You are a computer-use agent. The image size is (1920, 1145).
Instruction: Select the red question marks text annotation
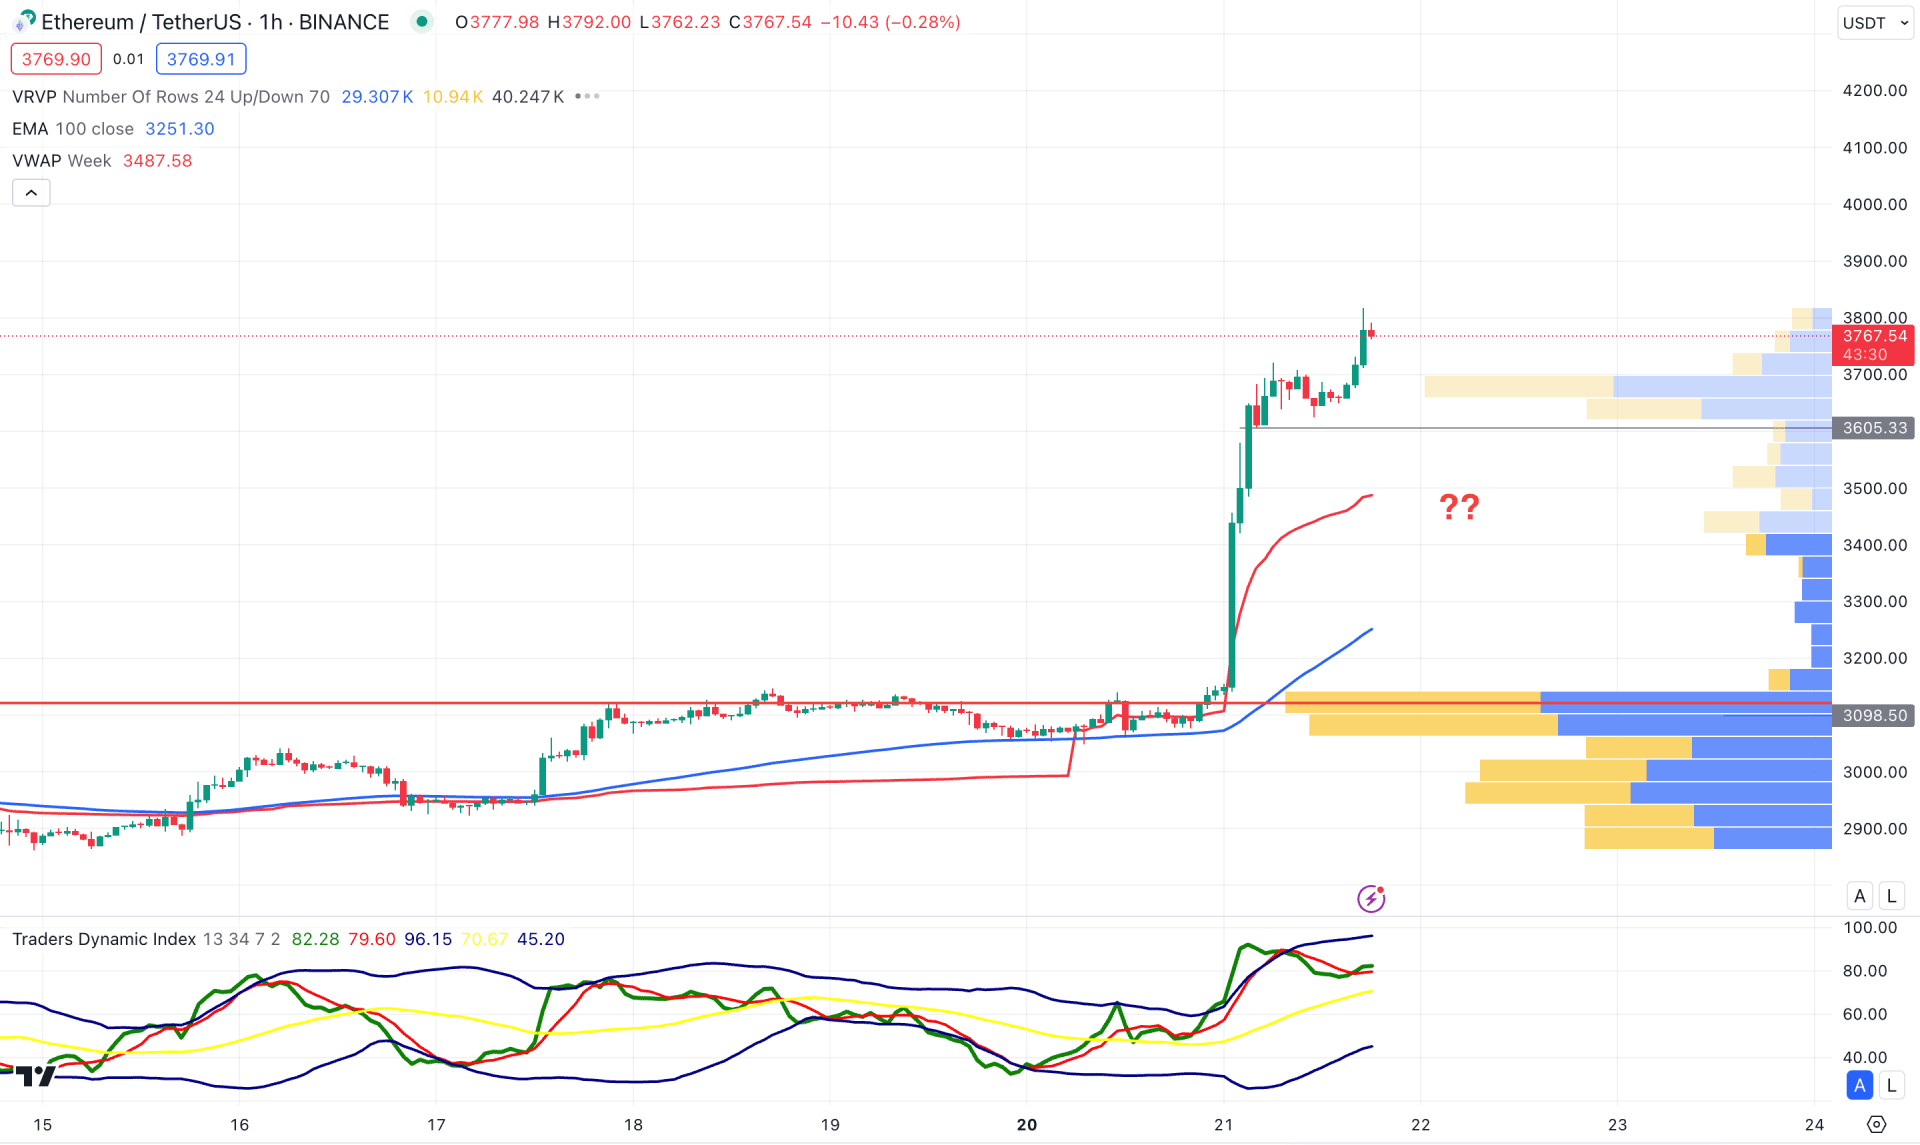click(1459, 507)
